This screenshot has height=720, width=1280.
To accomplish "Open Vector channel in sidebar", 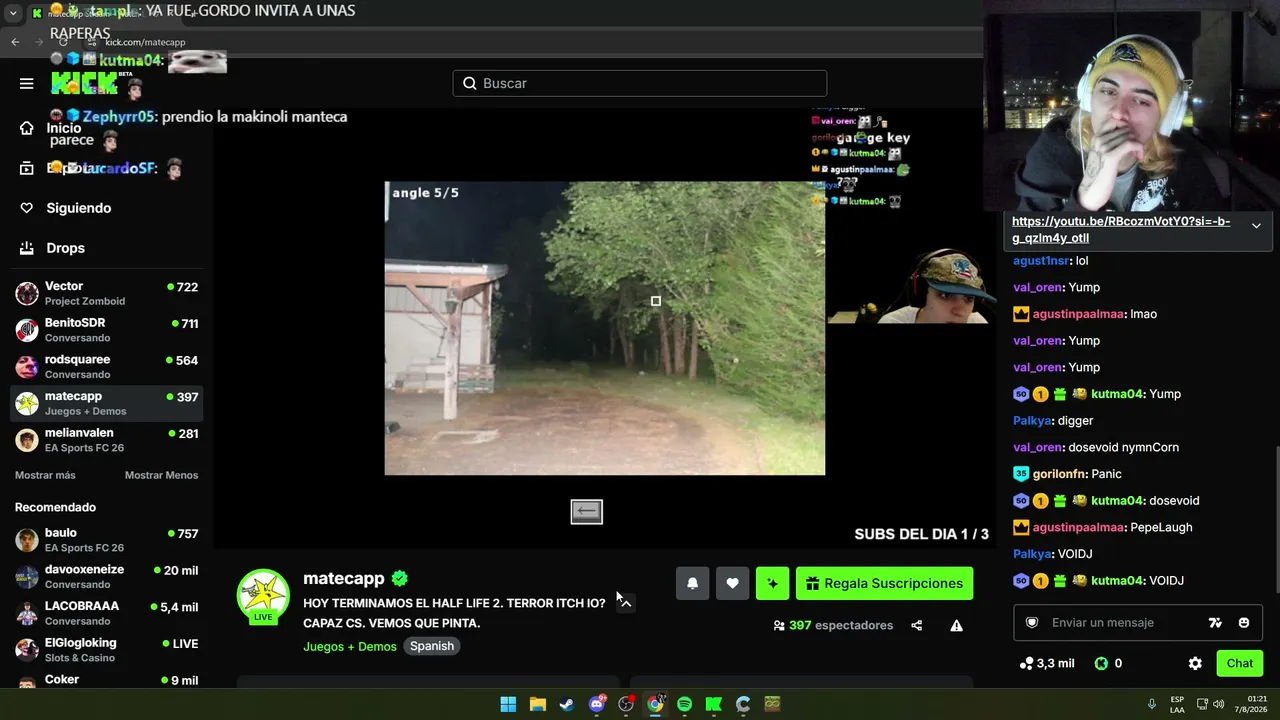I will (x=107, y=293).
